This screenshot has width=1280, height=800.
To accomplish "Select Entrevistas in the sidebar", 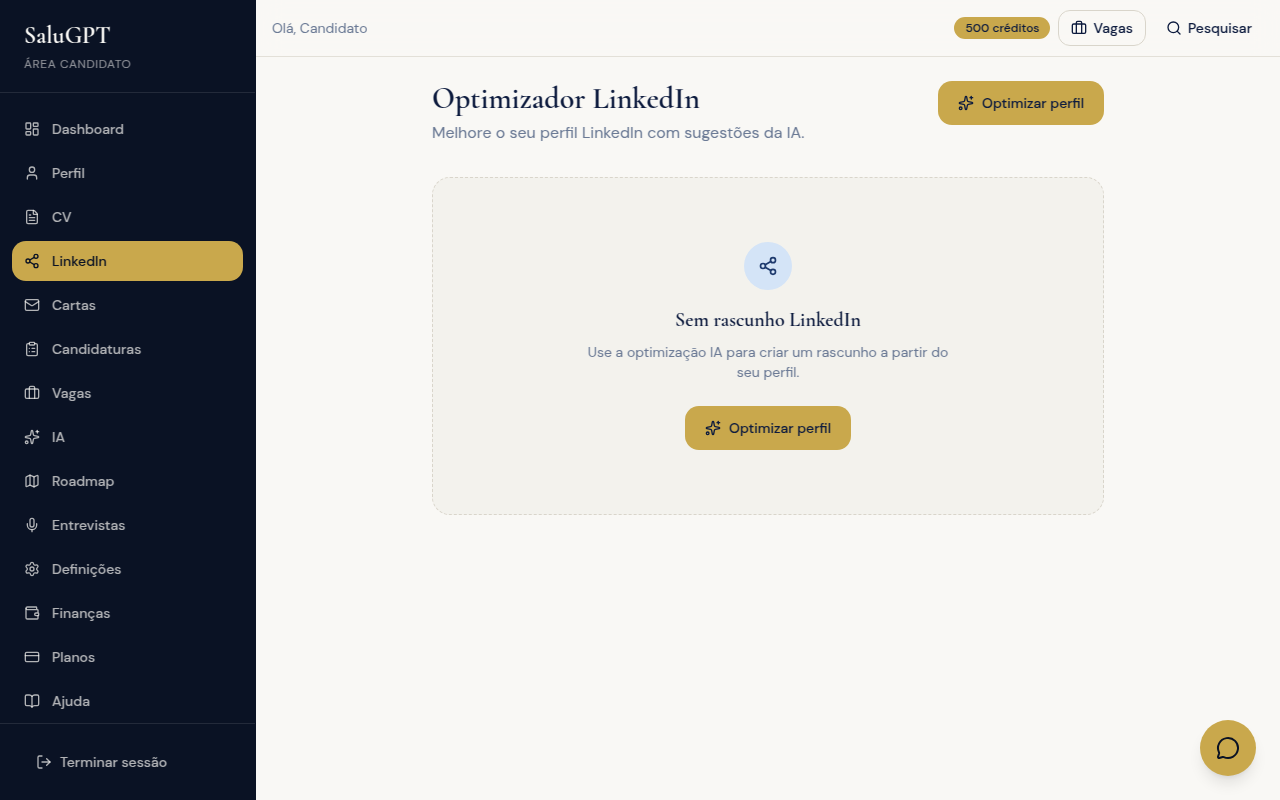I will click(127, 525).
